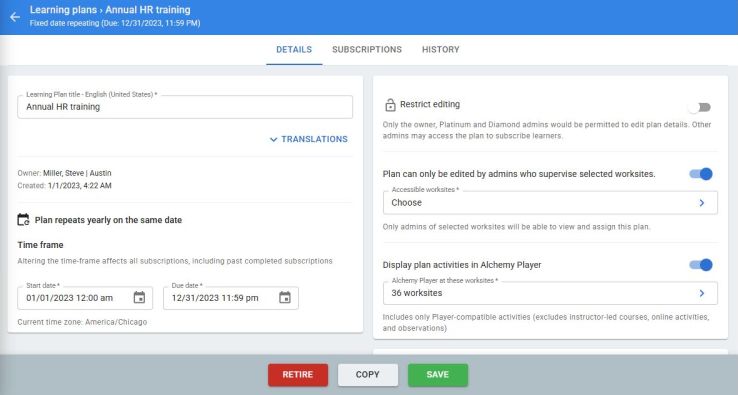This screenshot has height=395, width=738.
Task: Click the owner name Miller, Steve | Austin
Action: (77, 173)
